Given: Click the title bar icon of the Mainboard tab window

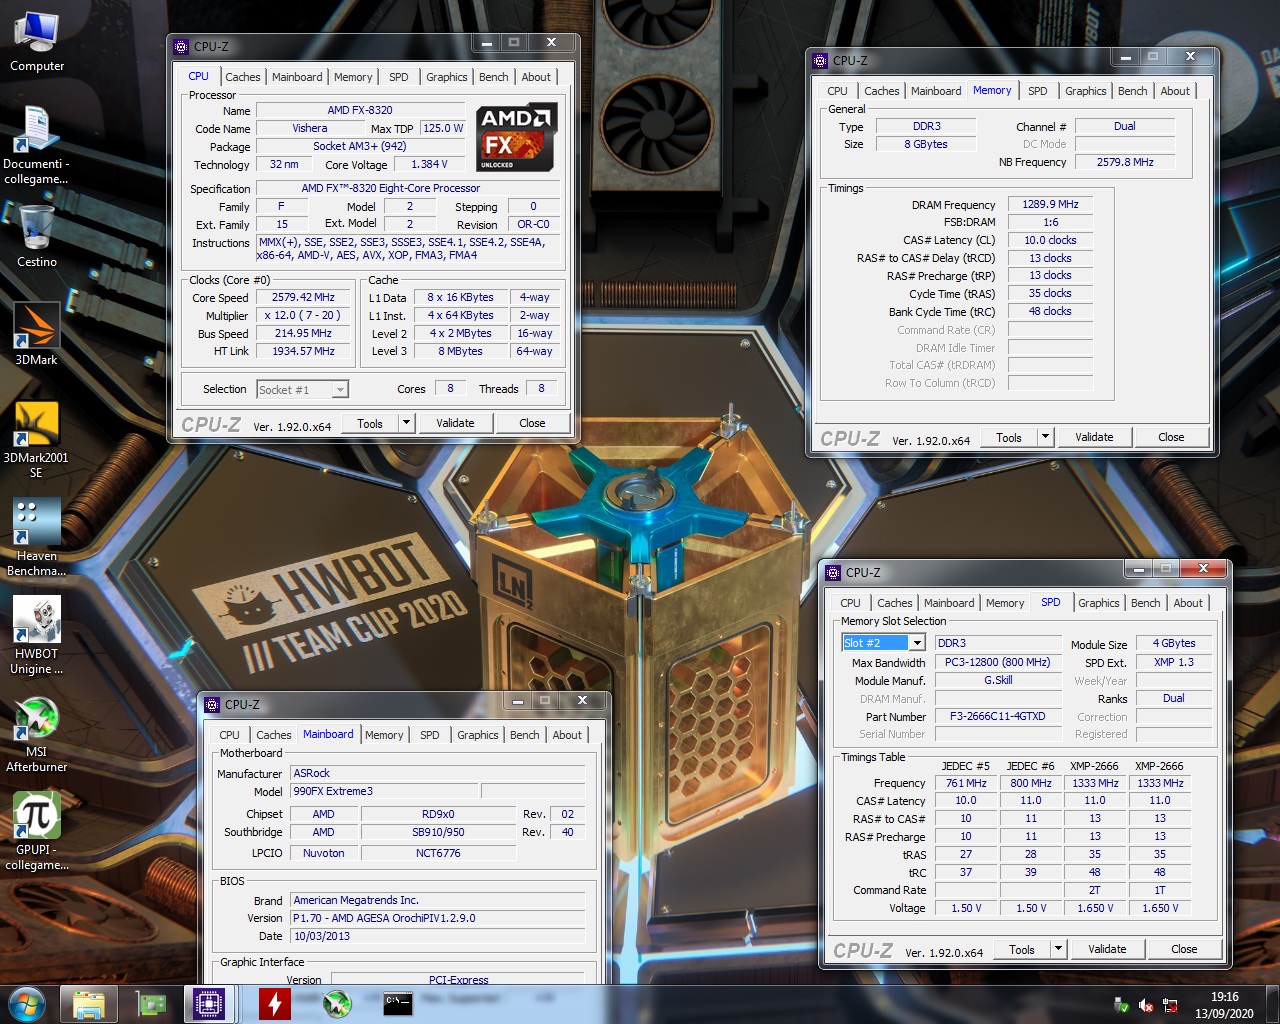Looking at the screenshot, I should [212, 704].
